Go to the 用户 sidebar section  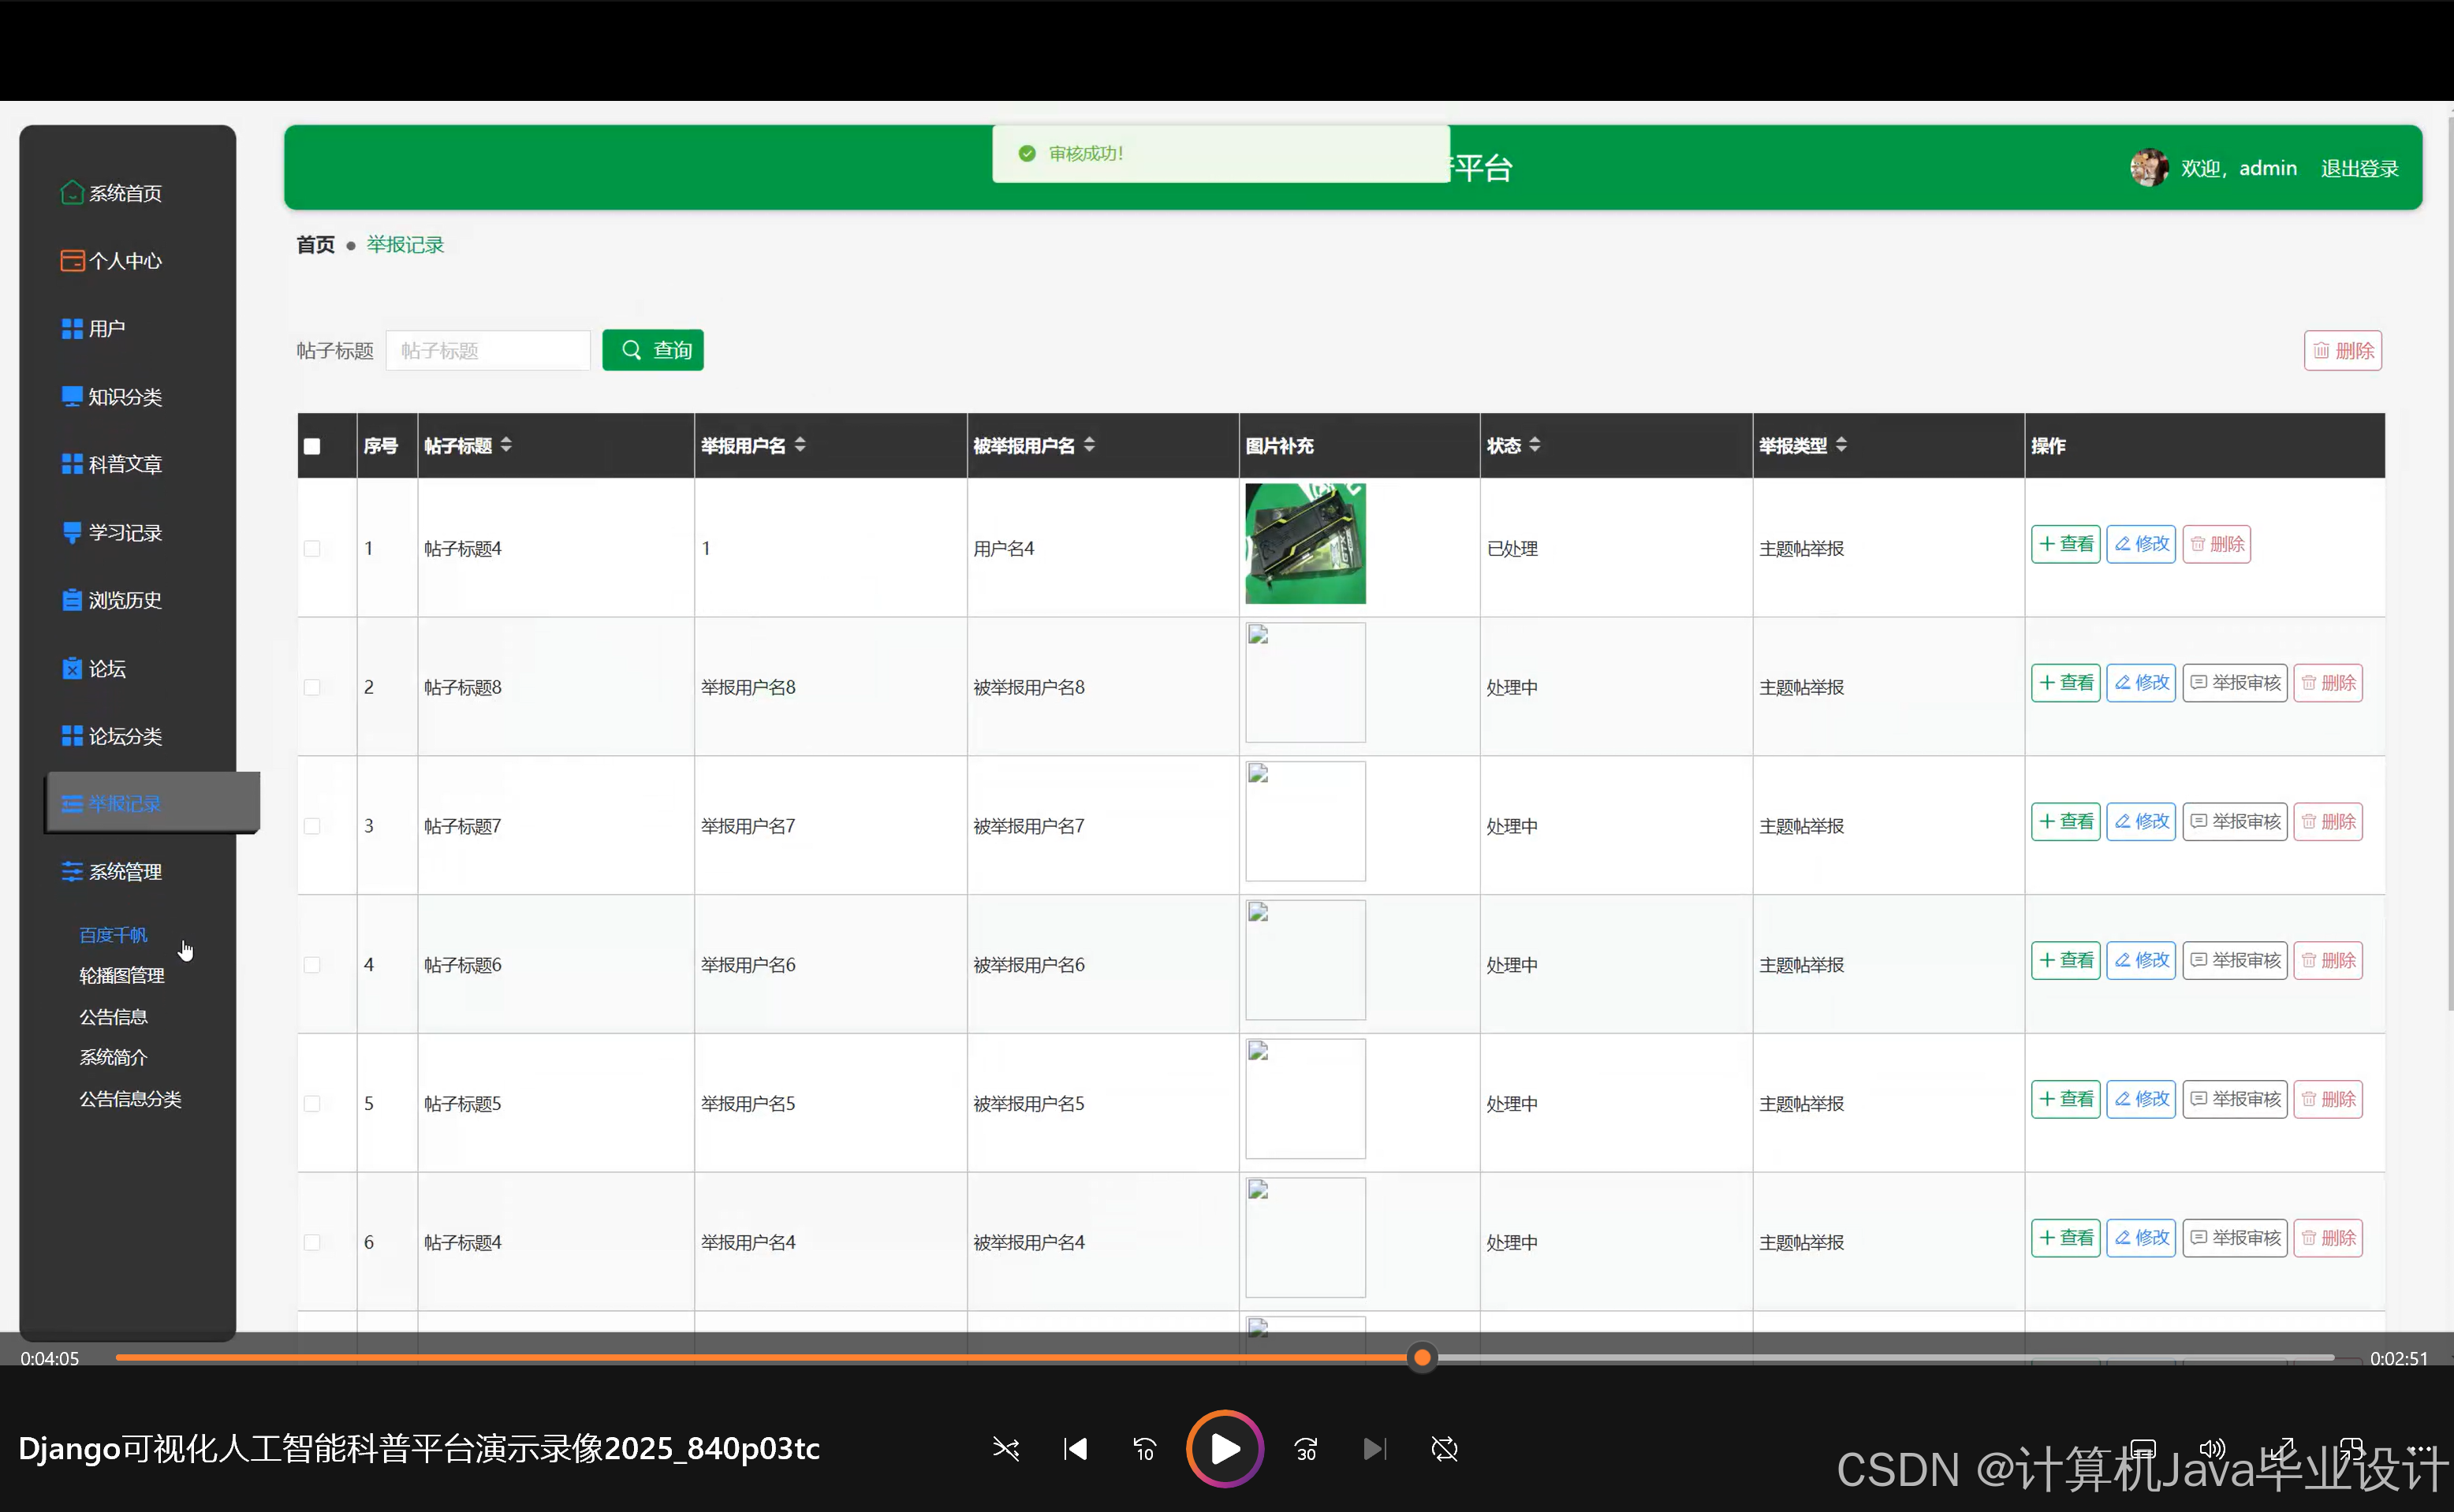[94, 328]
